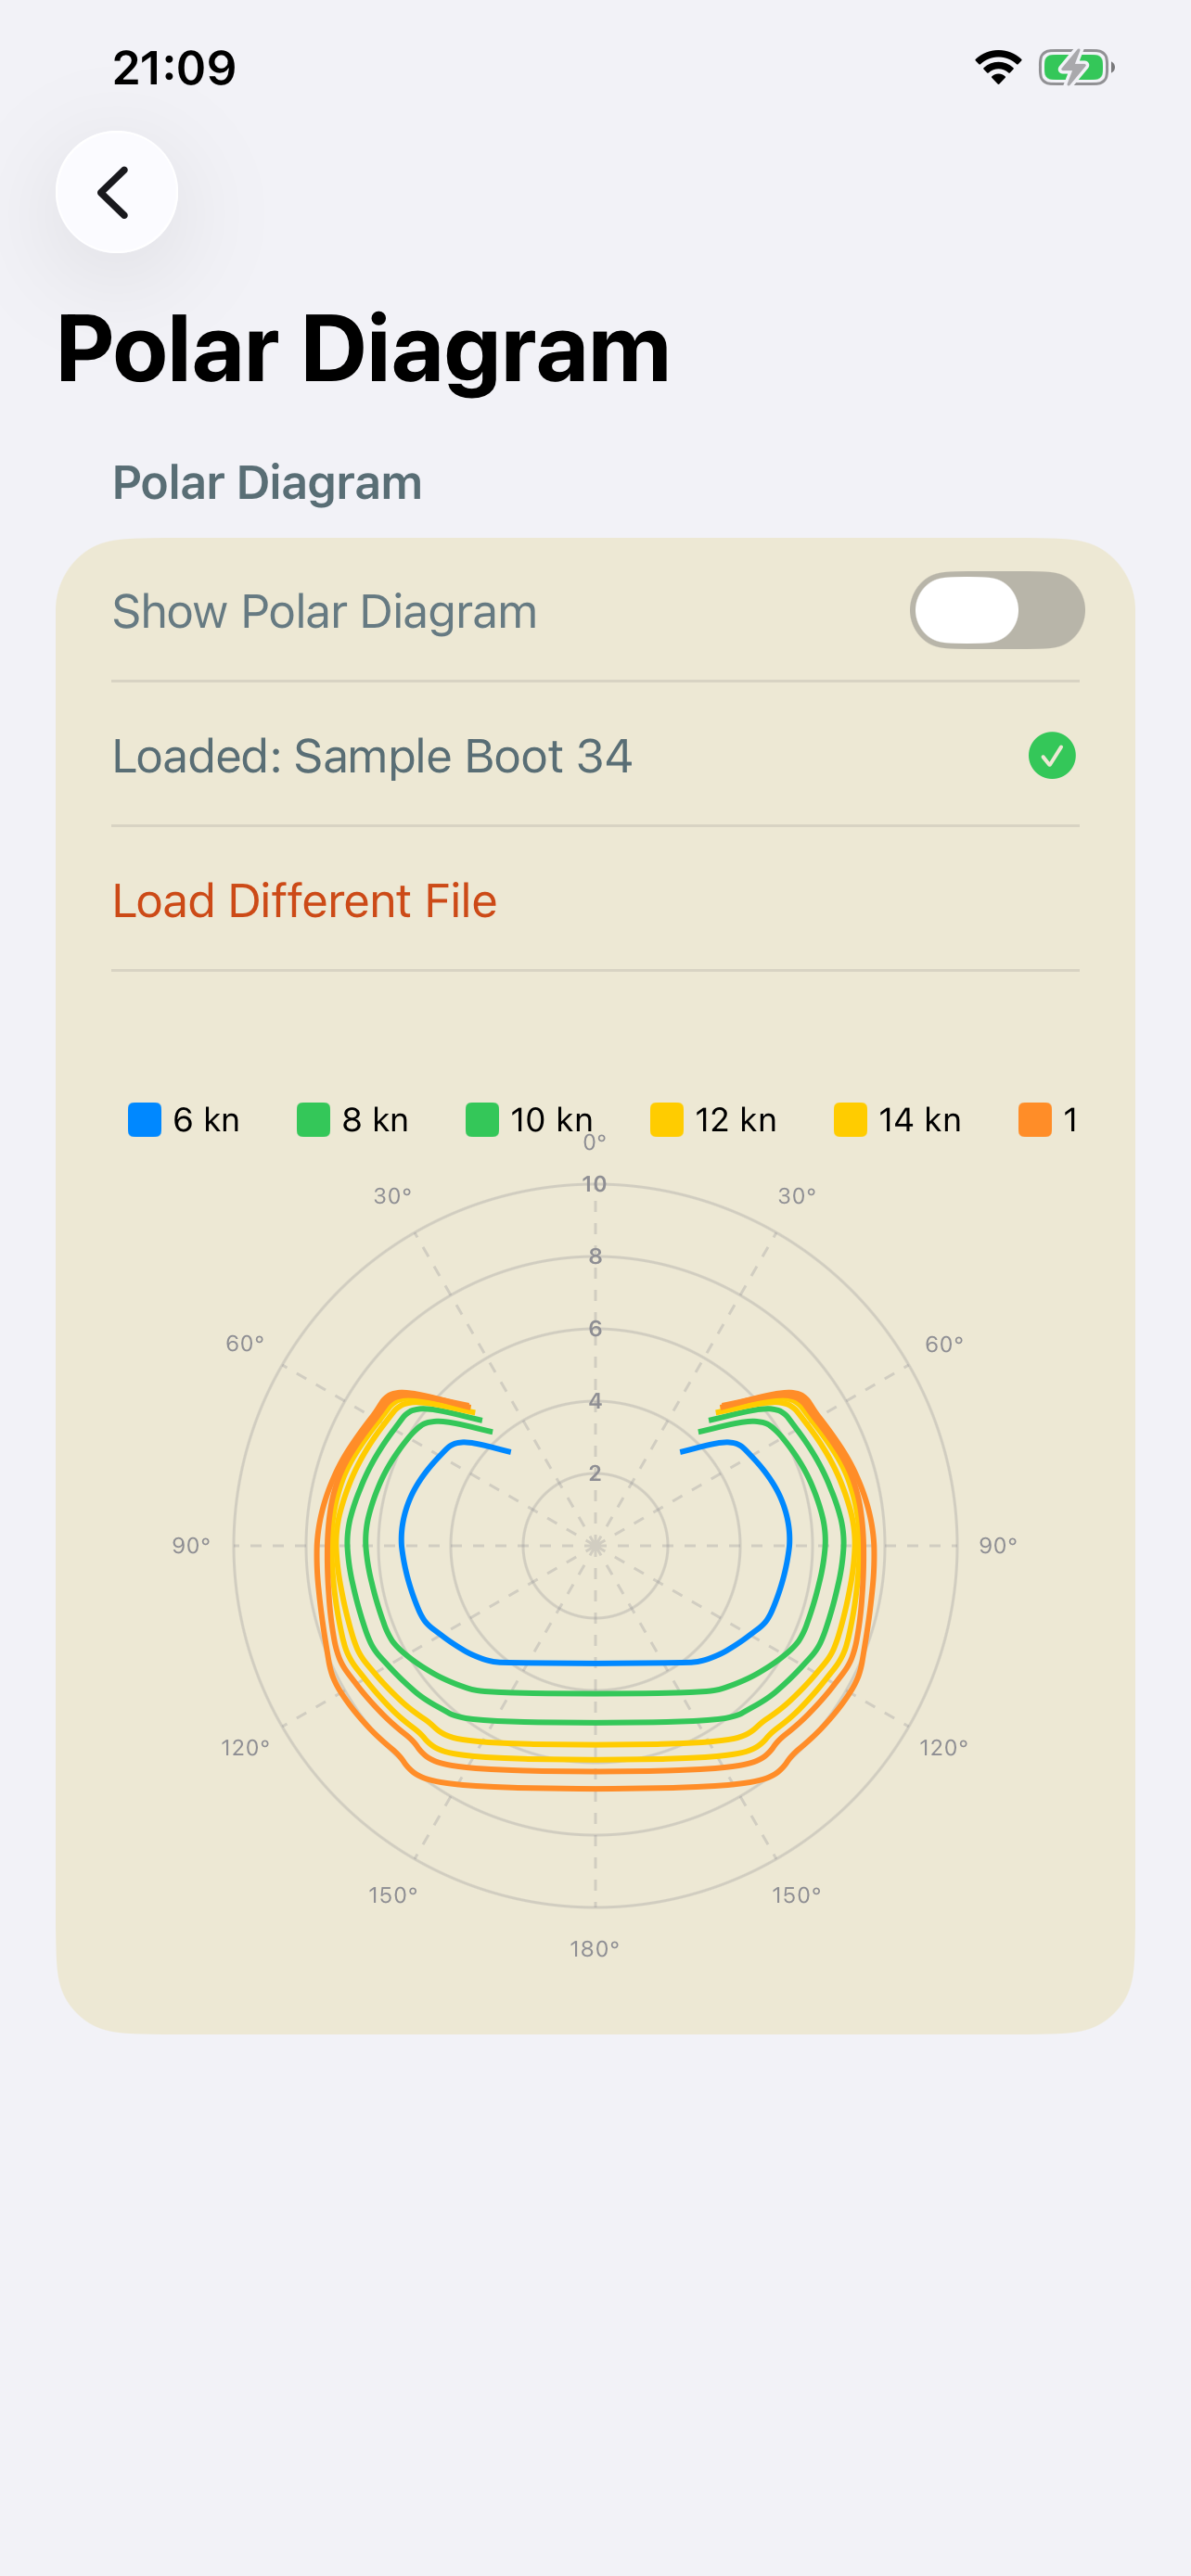Tap the green 8 kn legend swatch

[x=313, y=1119]
